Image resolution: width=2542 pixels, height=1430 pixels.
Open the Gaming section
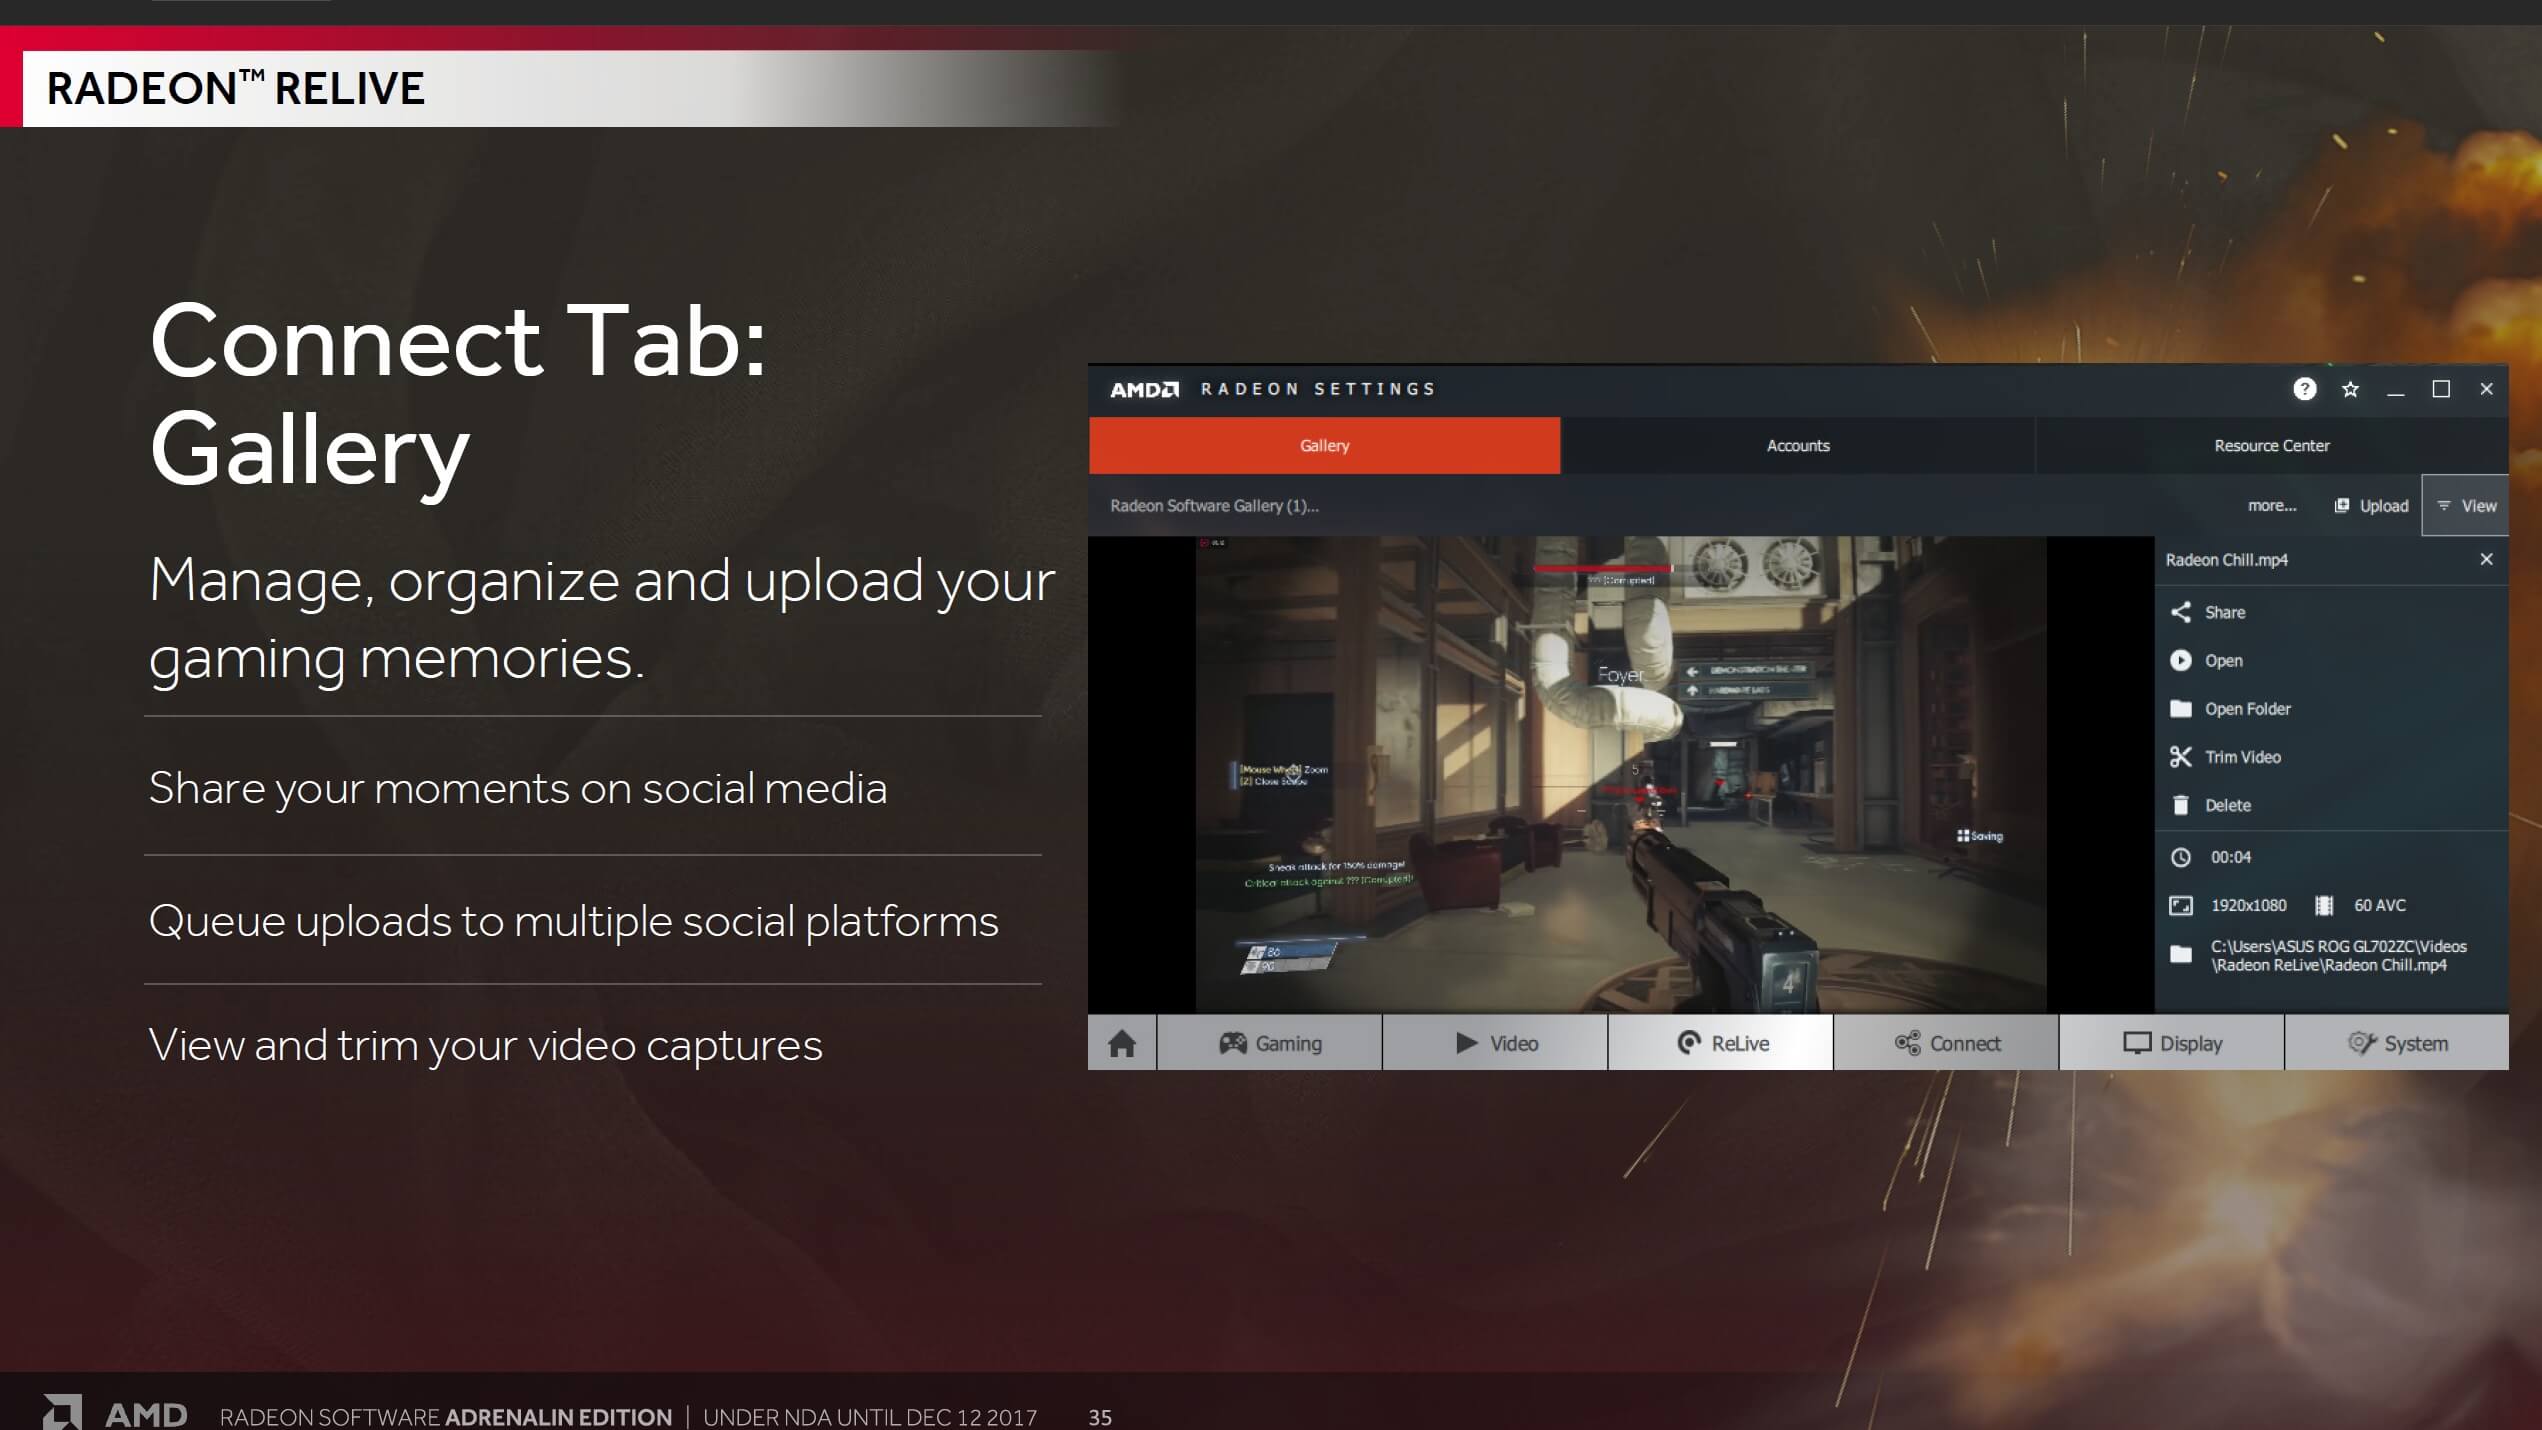[x=1270, y=1043]
